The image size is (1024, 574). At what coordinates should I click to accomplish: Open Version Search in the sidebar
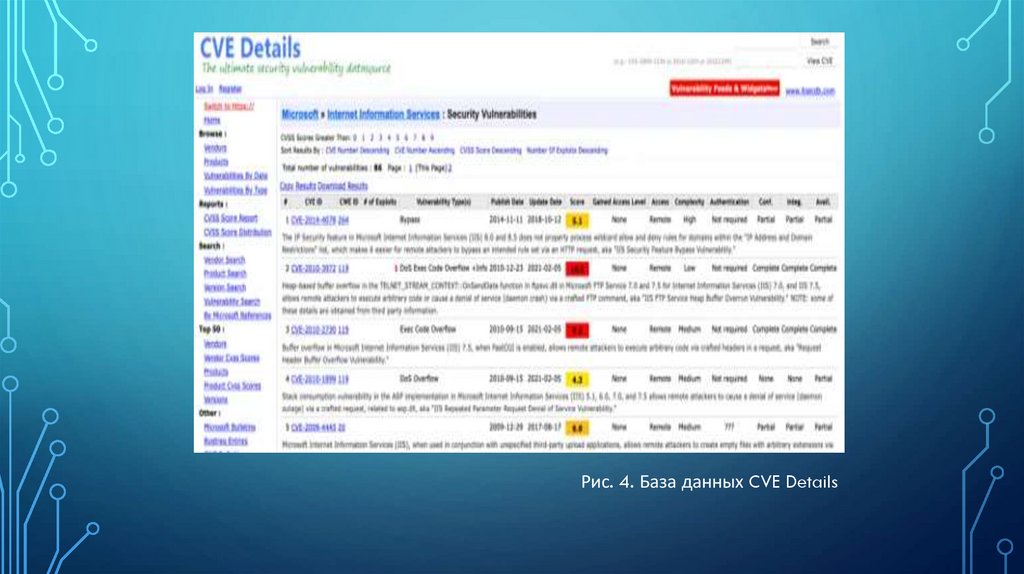225,287
